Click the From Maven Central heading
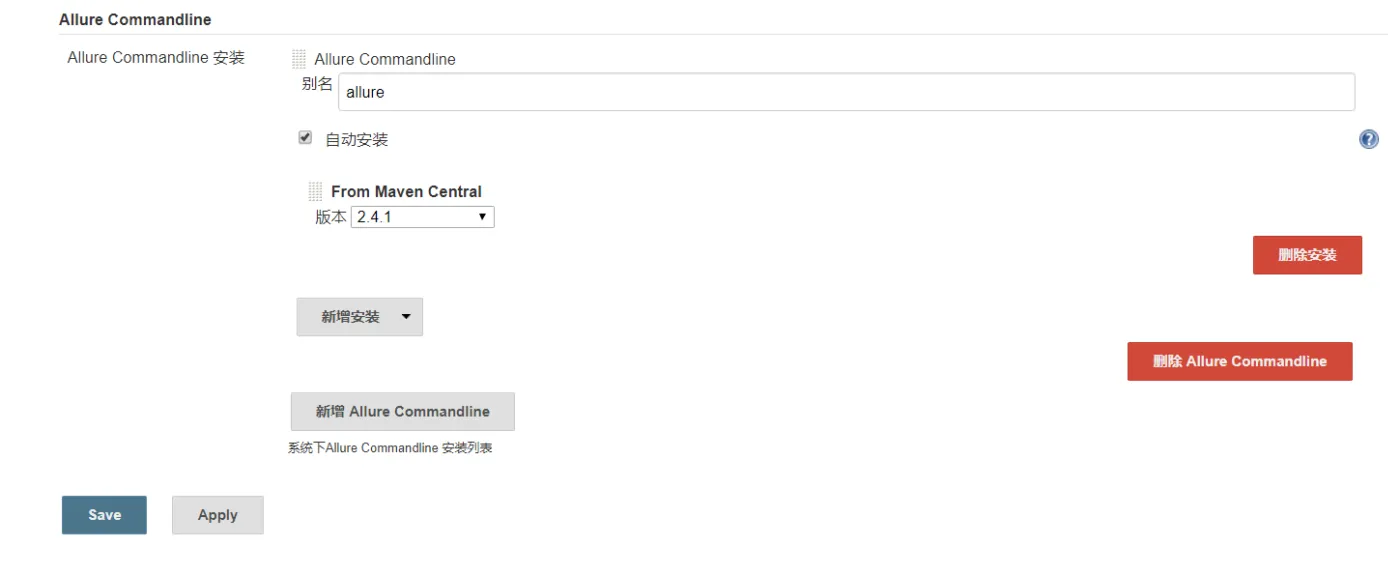Viewport: 1400px width, 575px height. [406, 191]
